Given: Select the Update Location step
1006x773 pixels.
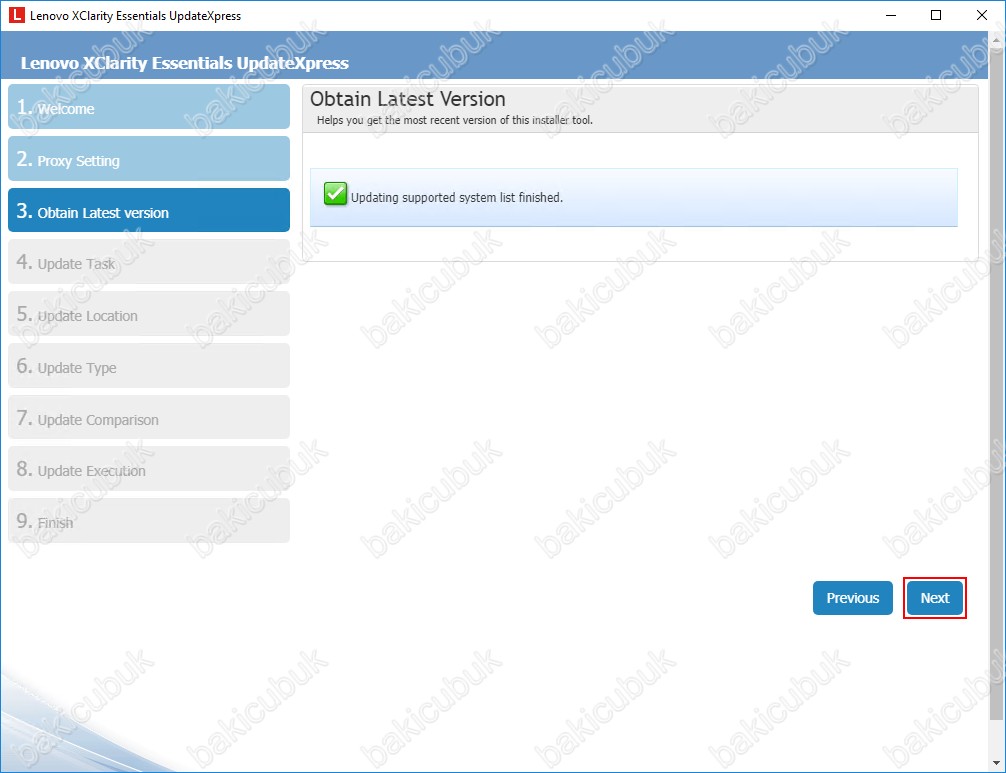Looking at the screenshot, I should pos(149,314).
